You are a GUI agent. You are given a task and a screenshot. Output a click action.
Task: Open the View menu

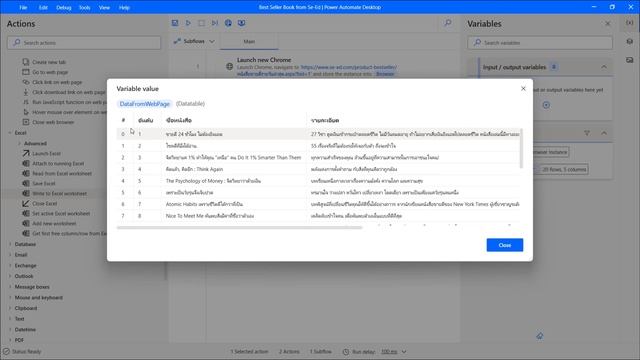pyautogui.click(x=104, y=7)
